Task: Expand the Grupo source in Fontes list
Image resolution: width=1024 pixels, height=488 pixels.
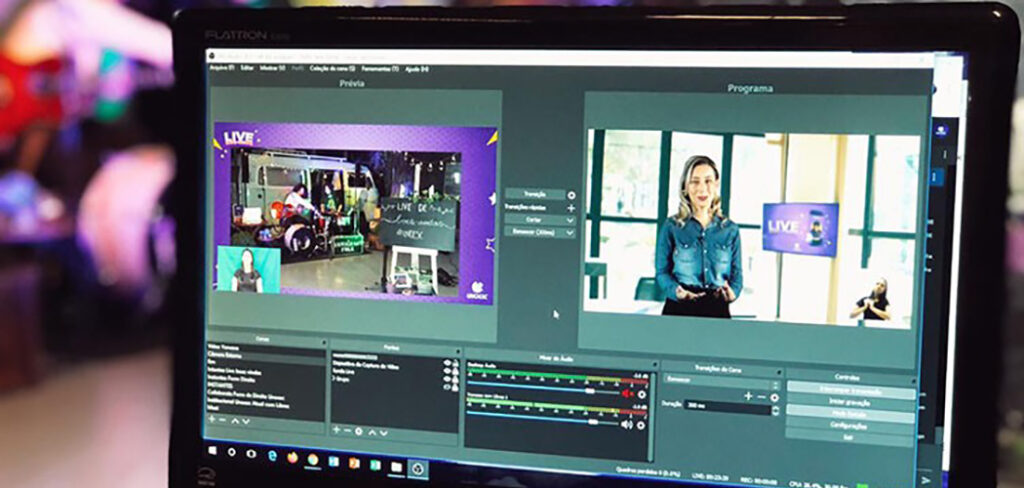Action: point(334,380)
